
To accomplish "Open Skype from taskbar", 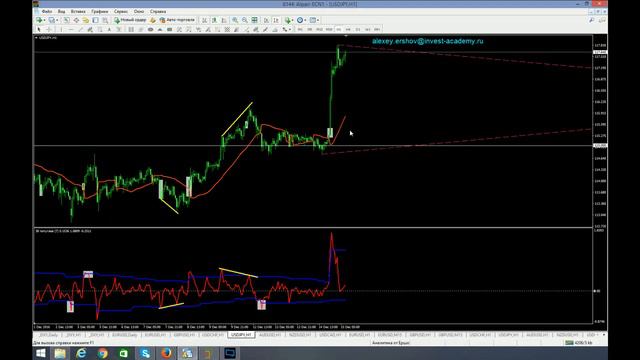I will pyautogui.click(x=145, y=353).
